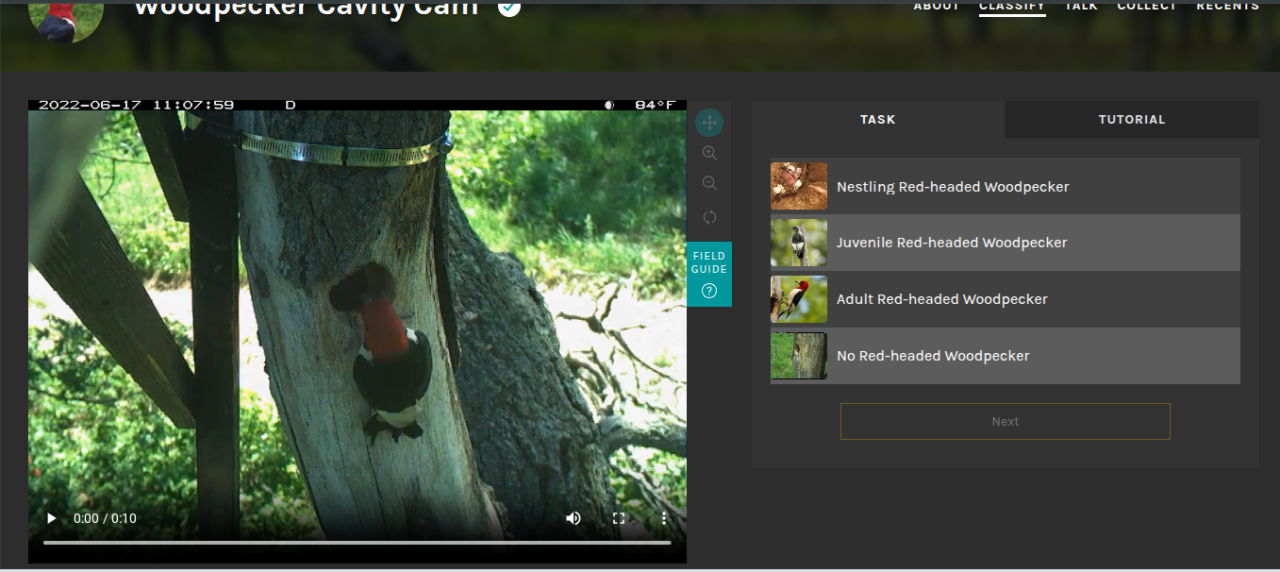The width and height of the screenshot is (1280, 572).
Task: Open the video more options menu
Action: [x=664, y=518]
